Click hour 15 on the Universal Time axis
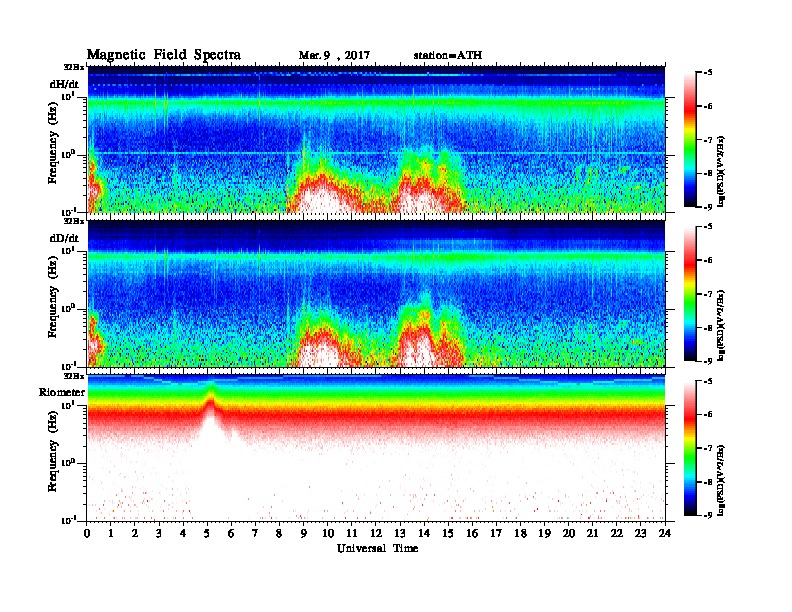 [x=448, y=534]
